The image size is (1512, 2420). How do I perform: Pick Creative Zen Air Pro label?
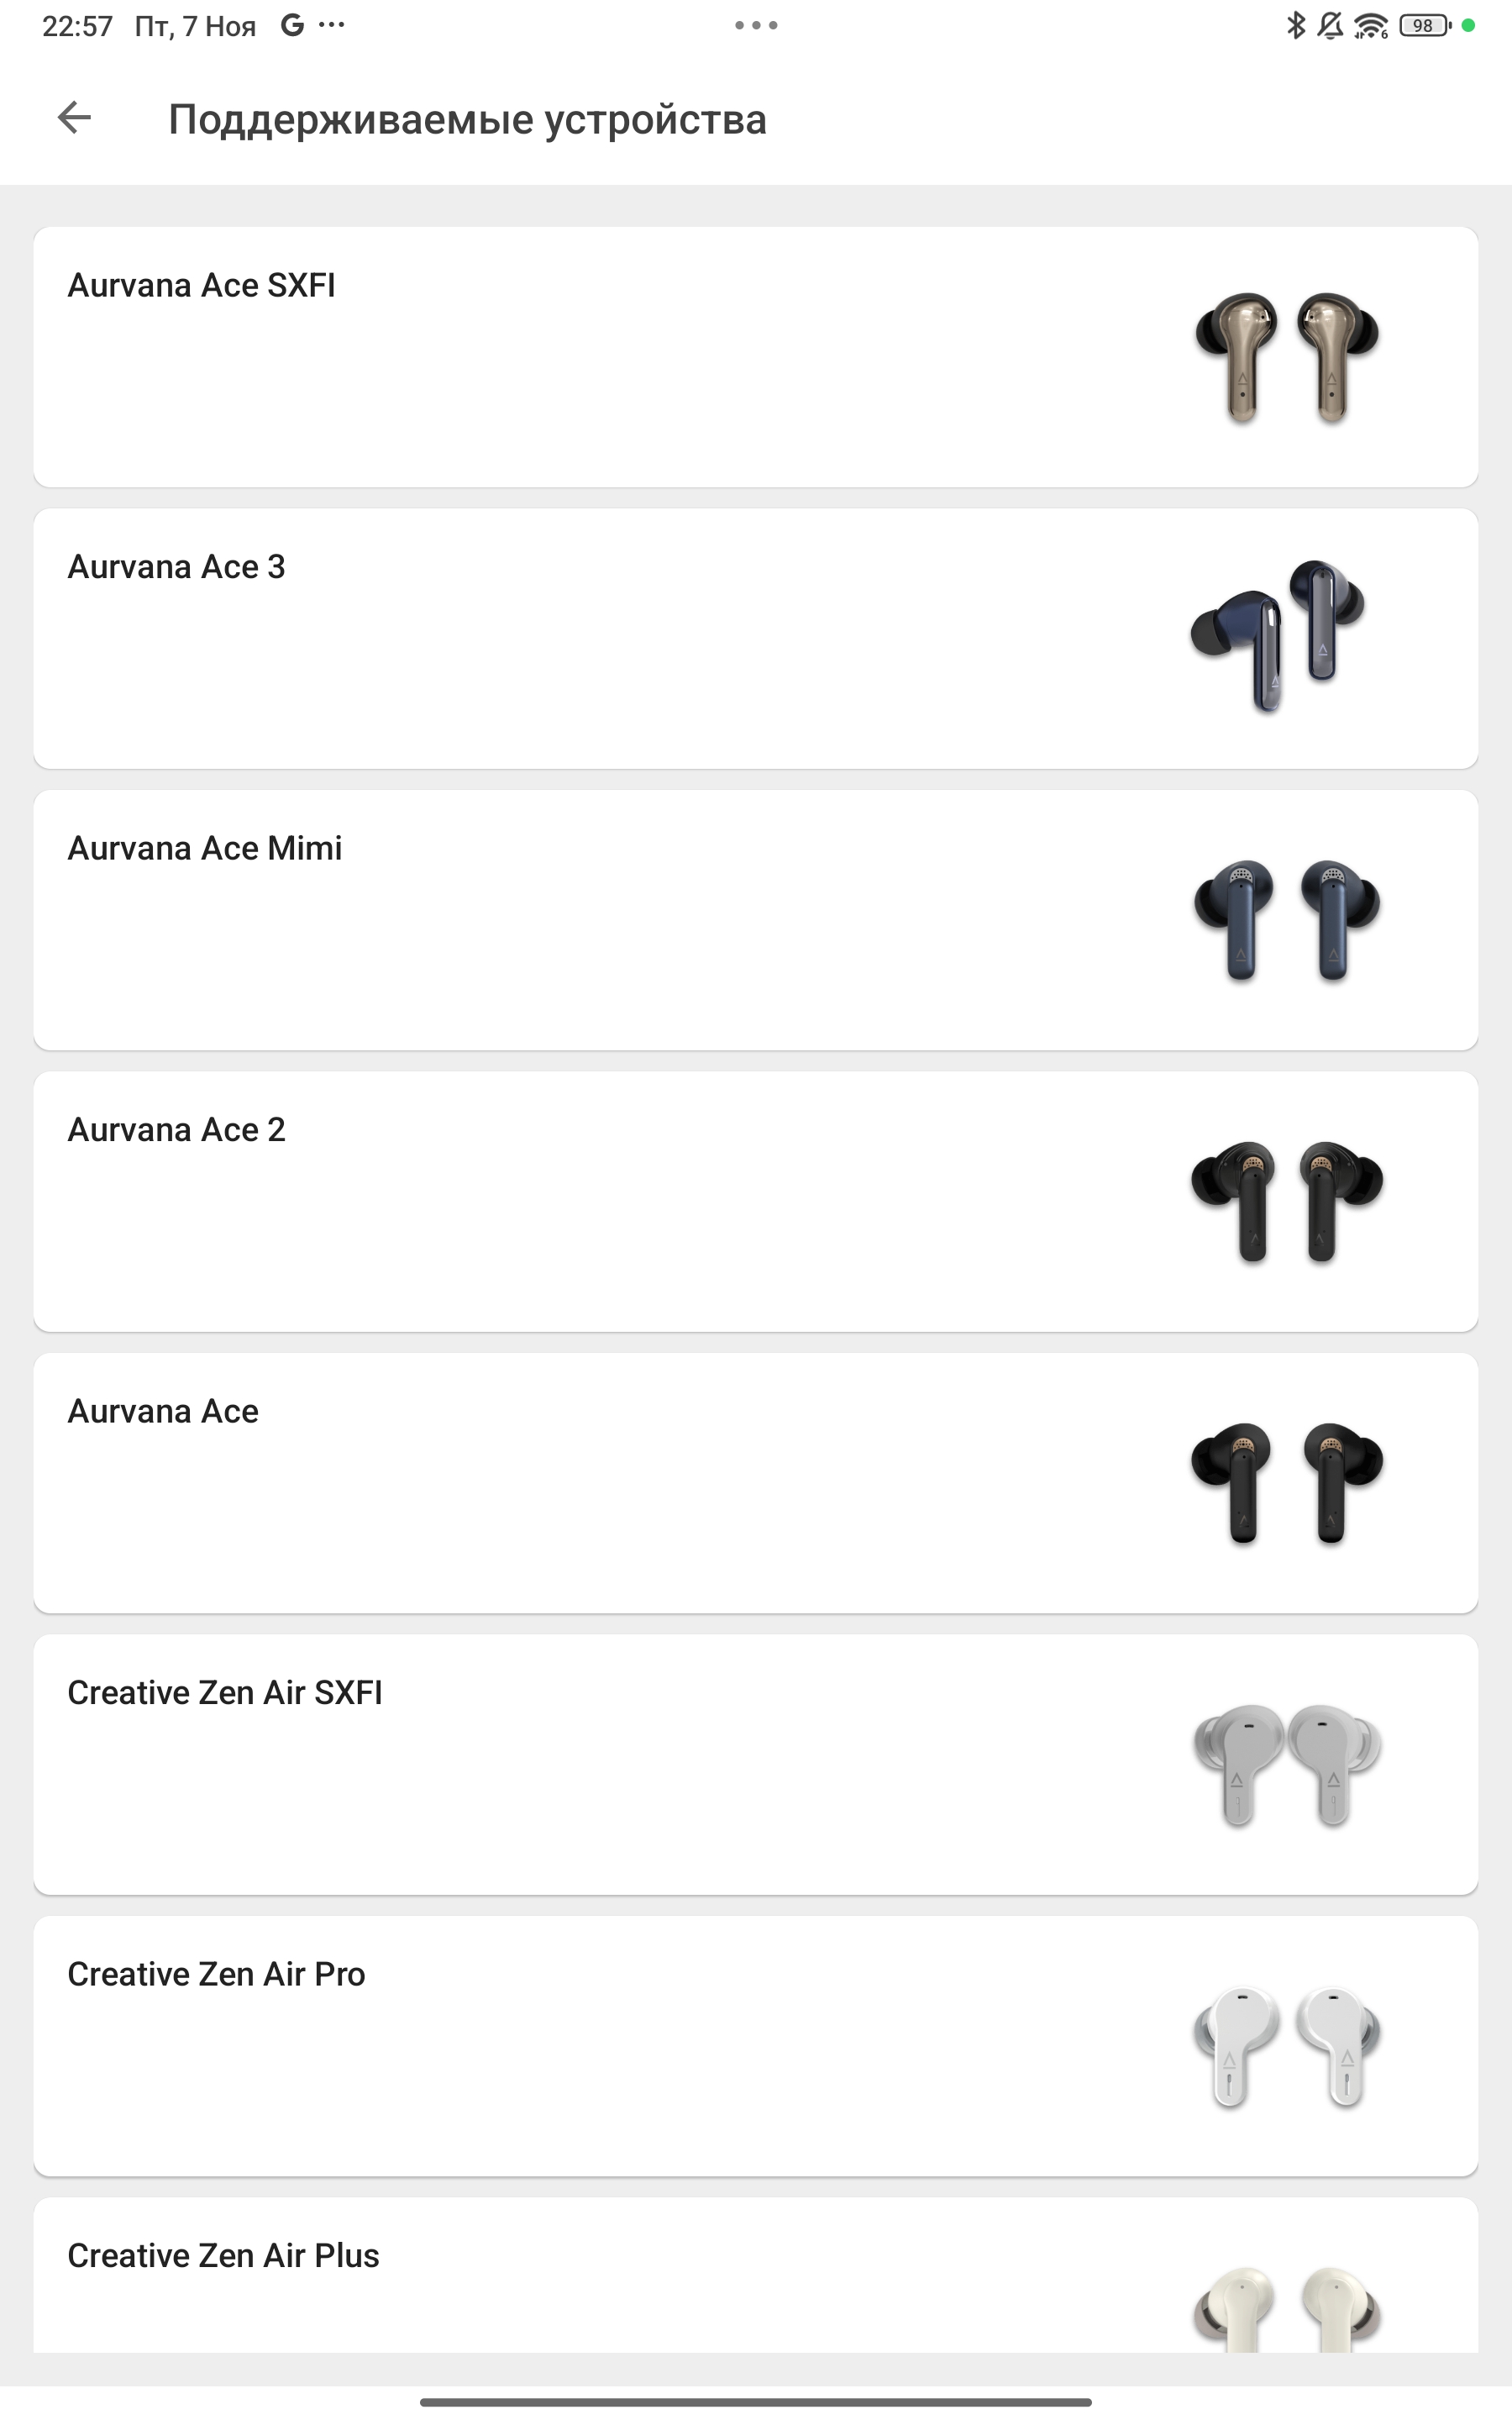[x=216, y=1974]
